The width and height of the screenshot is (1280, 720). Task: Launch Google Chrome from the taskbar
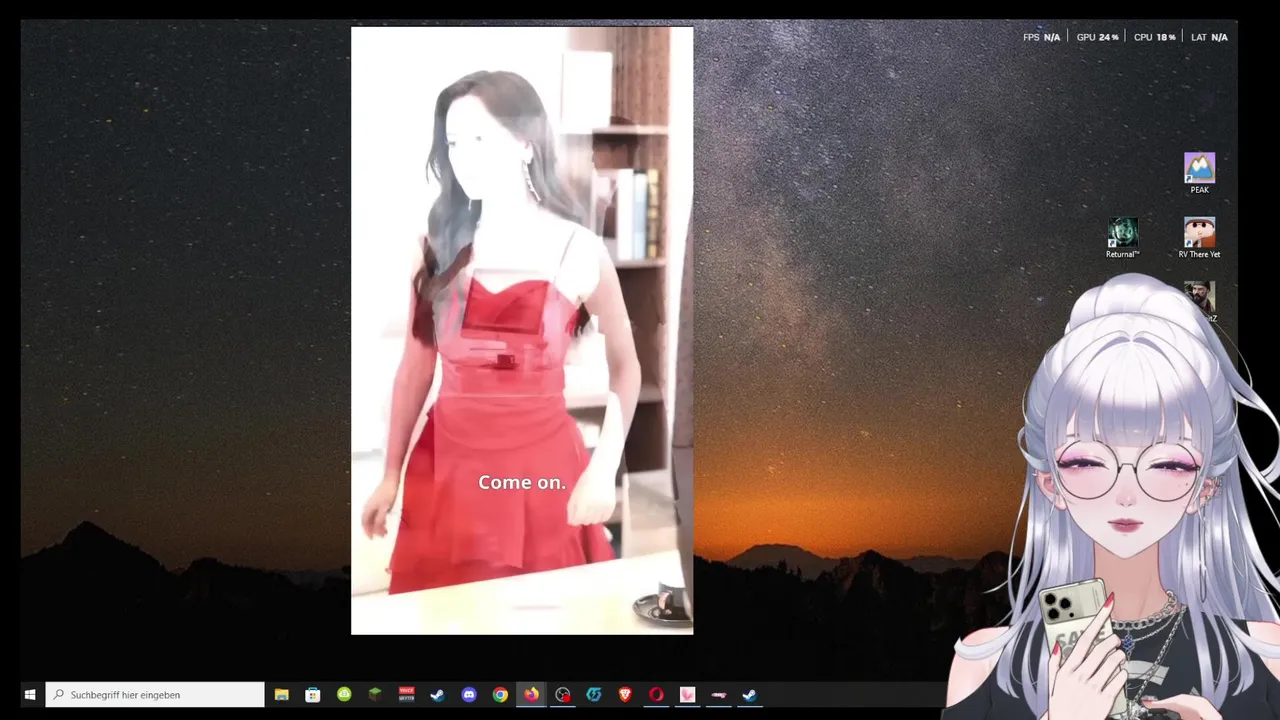coord(500,694)
